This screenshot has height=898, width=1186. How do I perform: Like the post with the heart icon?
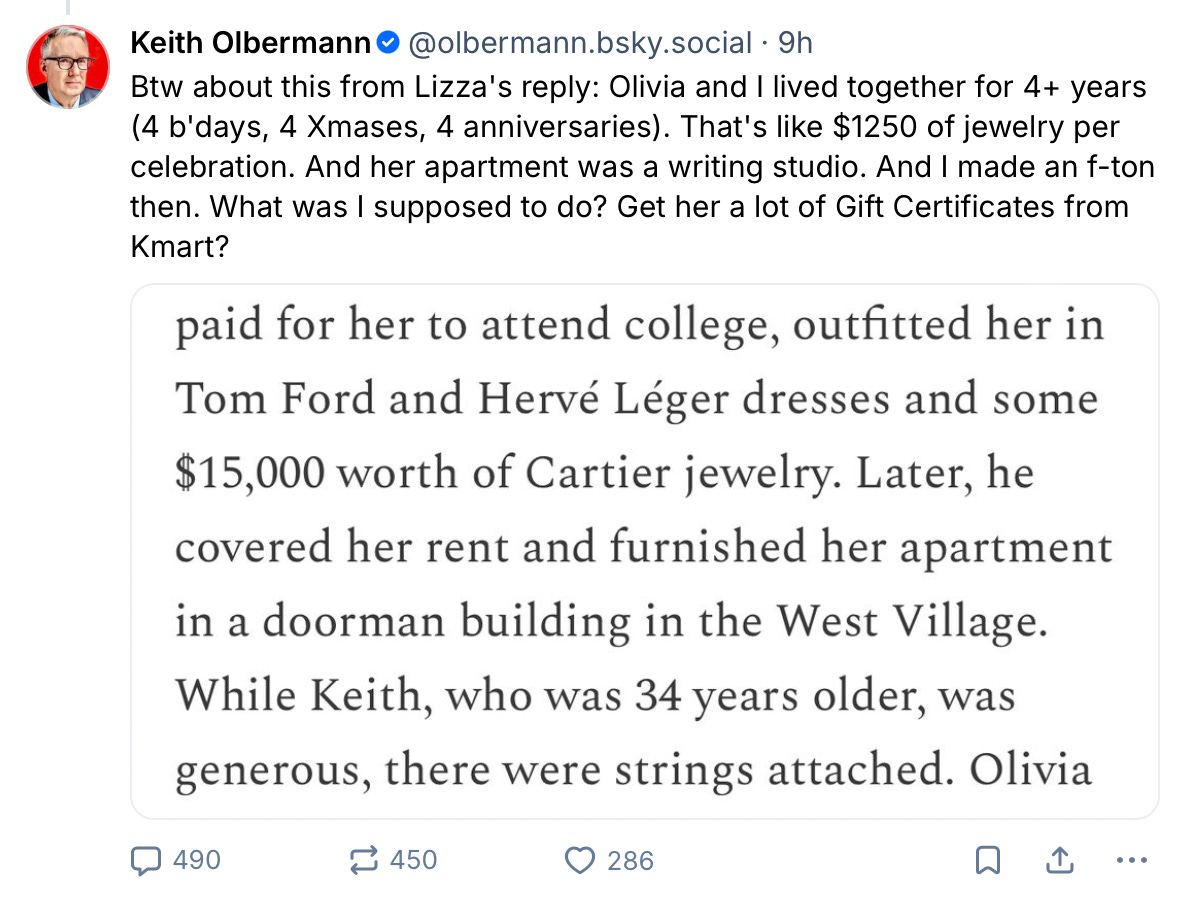coord(580,859)
